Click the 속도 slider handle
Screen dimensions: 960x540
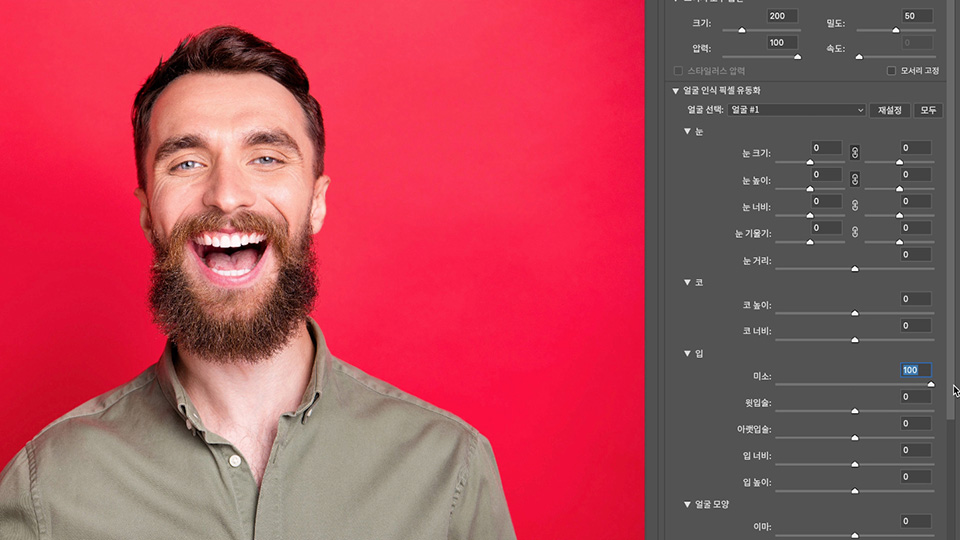coord(859,57)
